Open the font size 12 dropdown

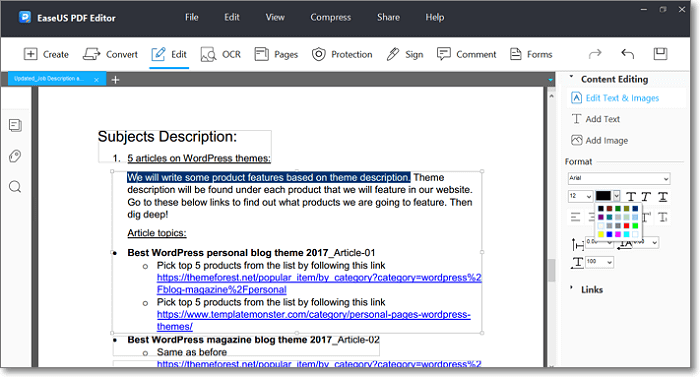click(x=580, y=196)
